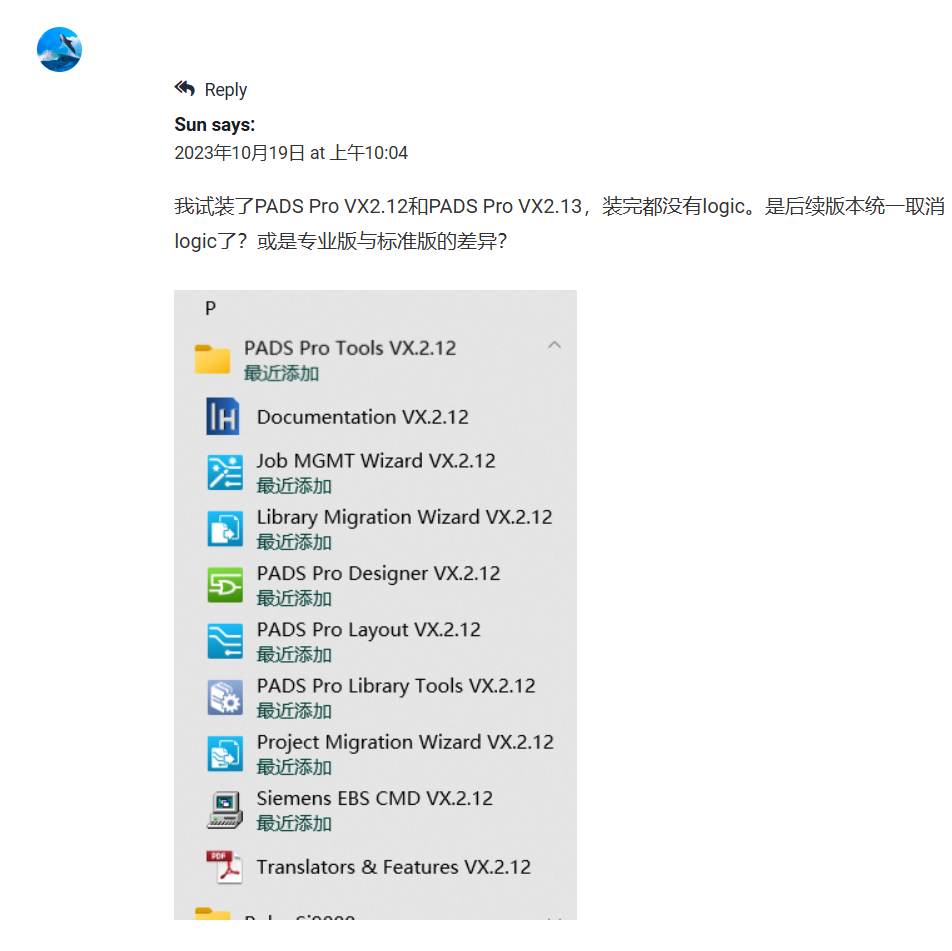Click the 最近添加 tag under Job MGMT Wizard
The height and width of the screenshot is (951, 952).
coord(294,486)
